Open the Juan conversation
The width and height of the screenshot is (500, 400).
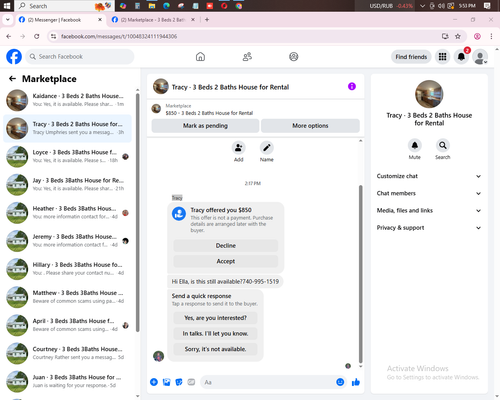click(67, 381)
